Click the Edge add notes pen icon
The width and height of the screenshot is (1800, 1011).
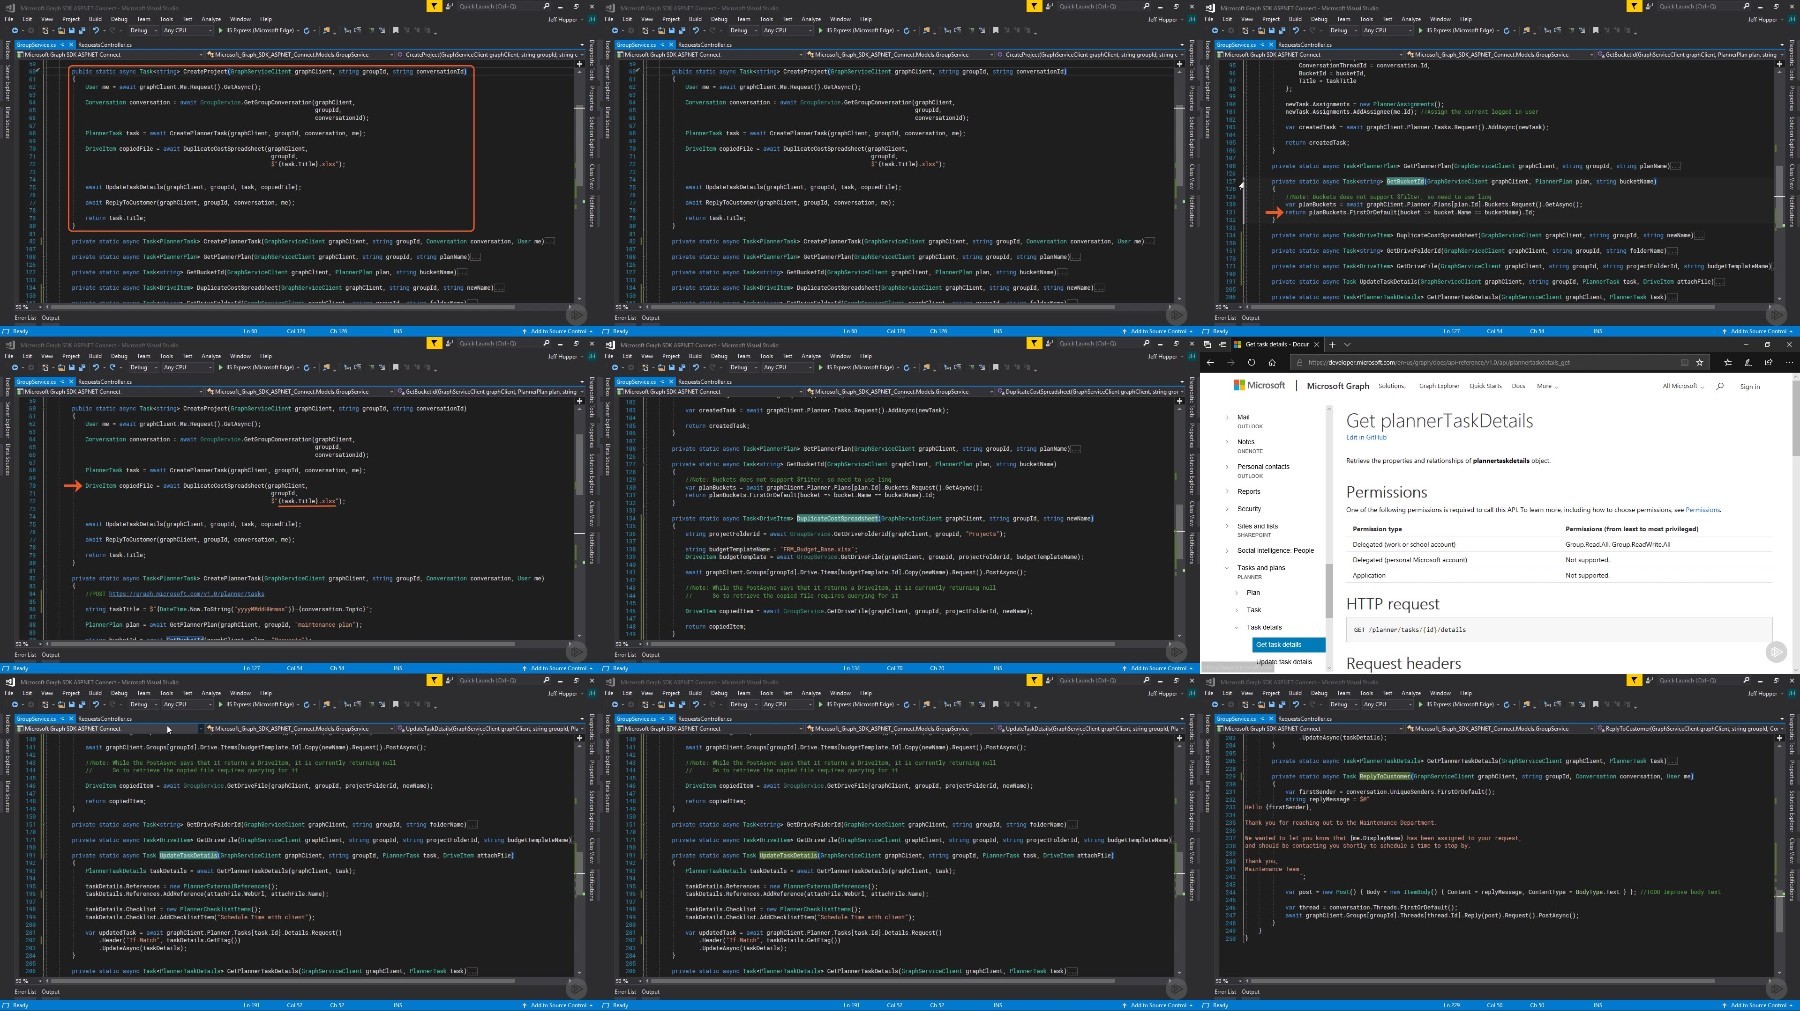(1748, 362)
